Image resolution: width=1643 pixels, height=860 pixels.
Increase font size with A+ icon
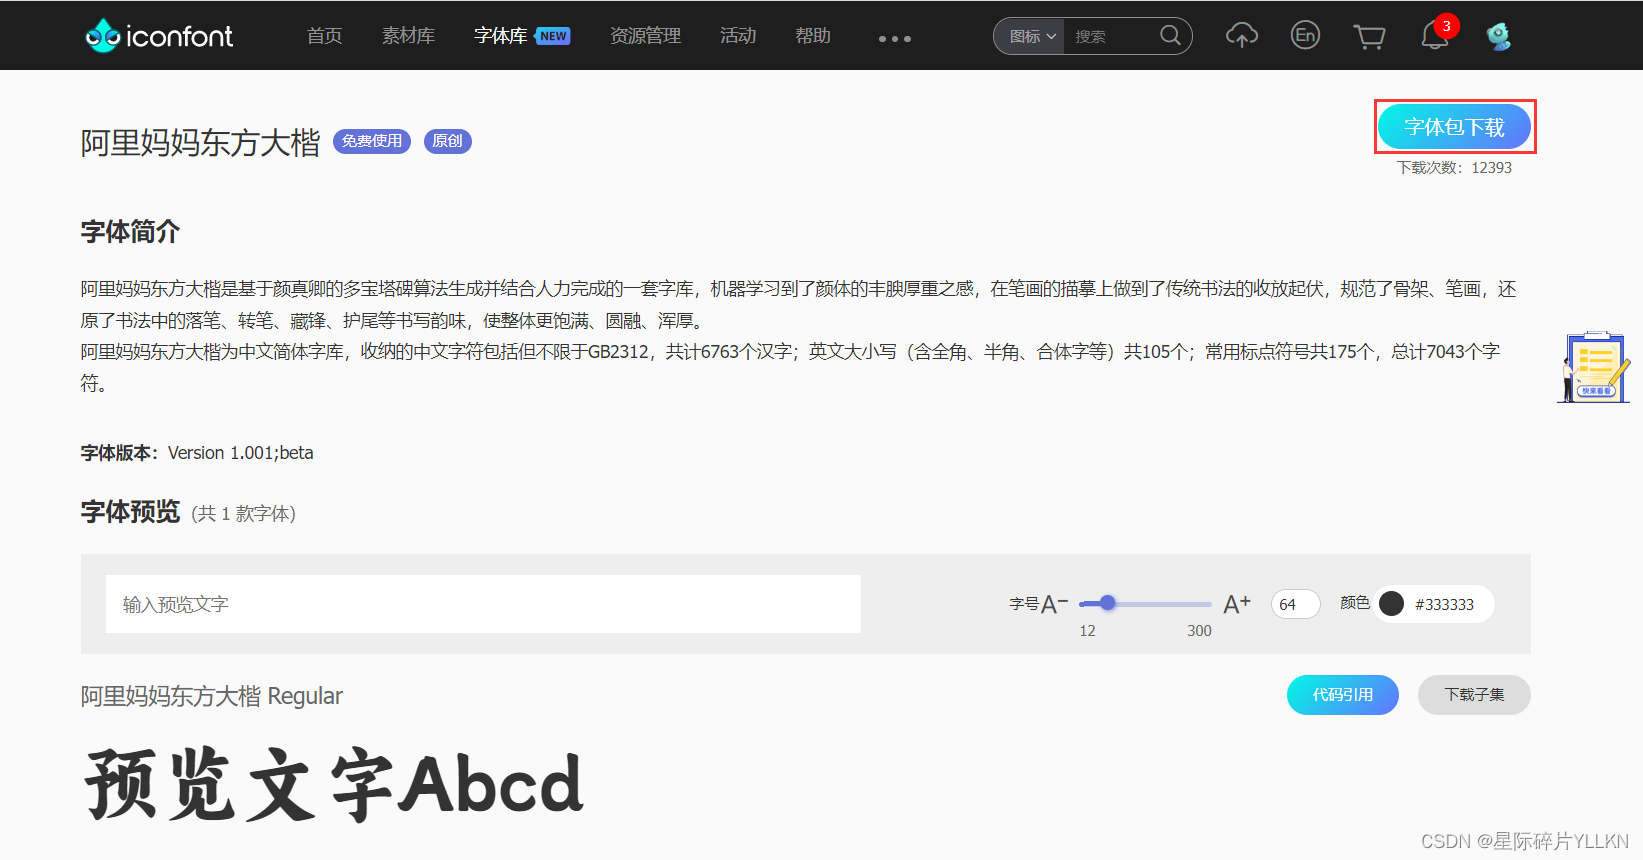[1237, 604]
